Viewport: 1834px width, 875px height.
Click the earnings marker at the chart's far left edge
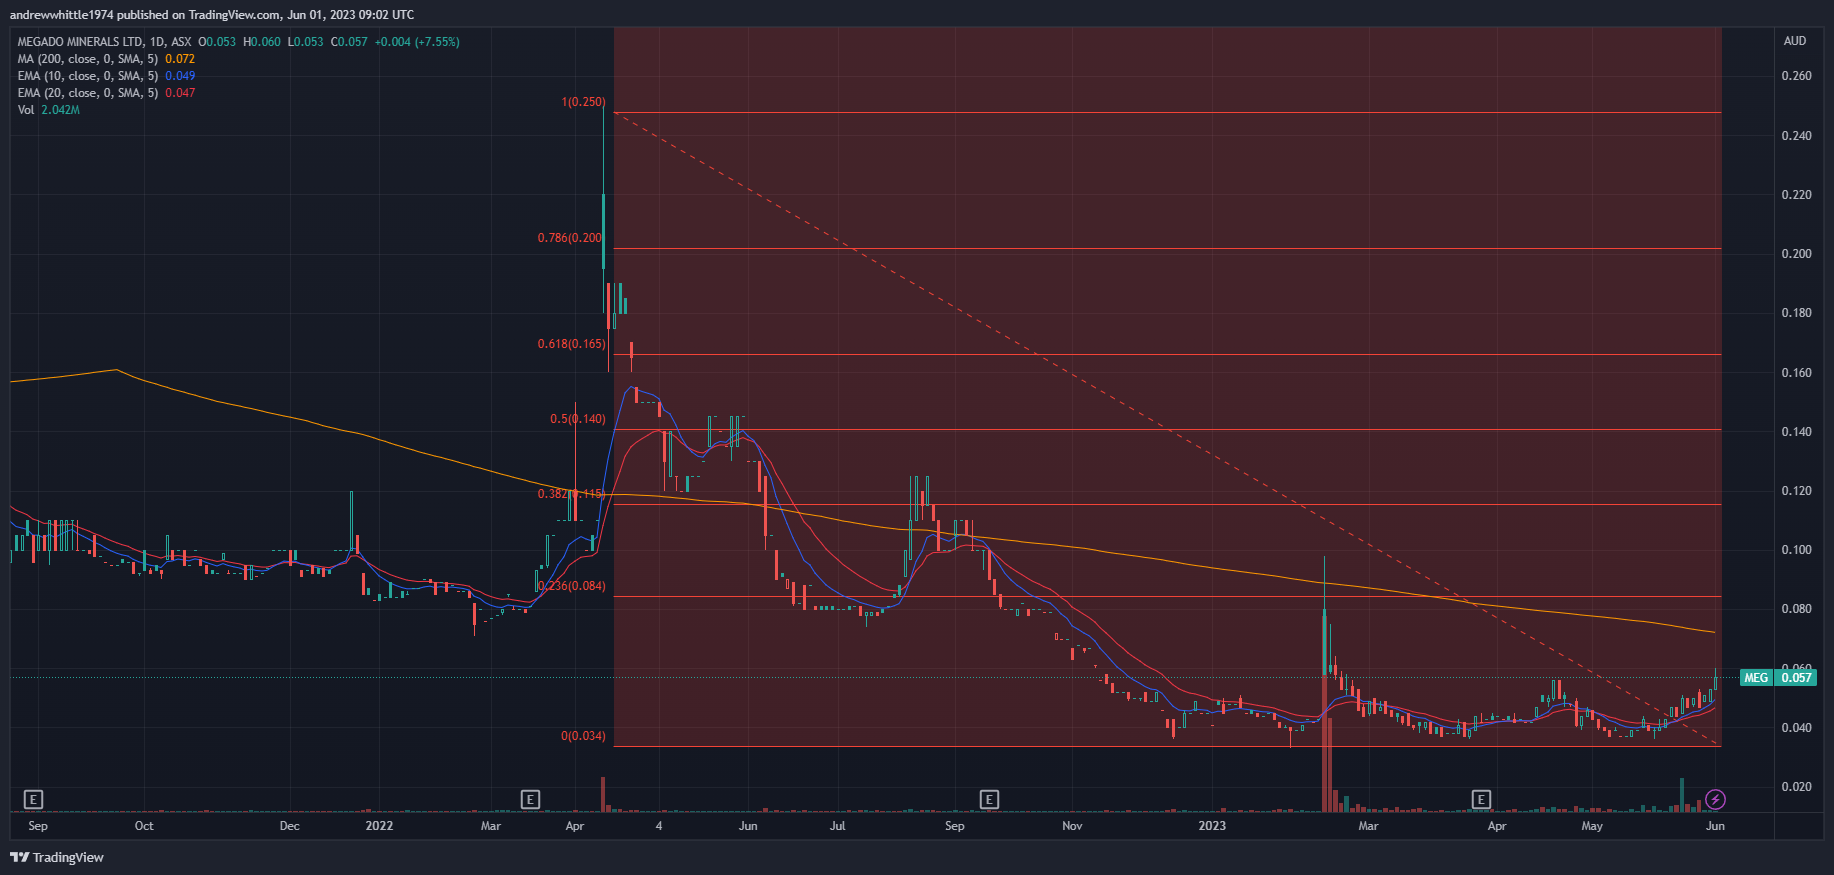34,799
